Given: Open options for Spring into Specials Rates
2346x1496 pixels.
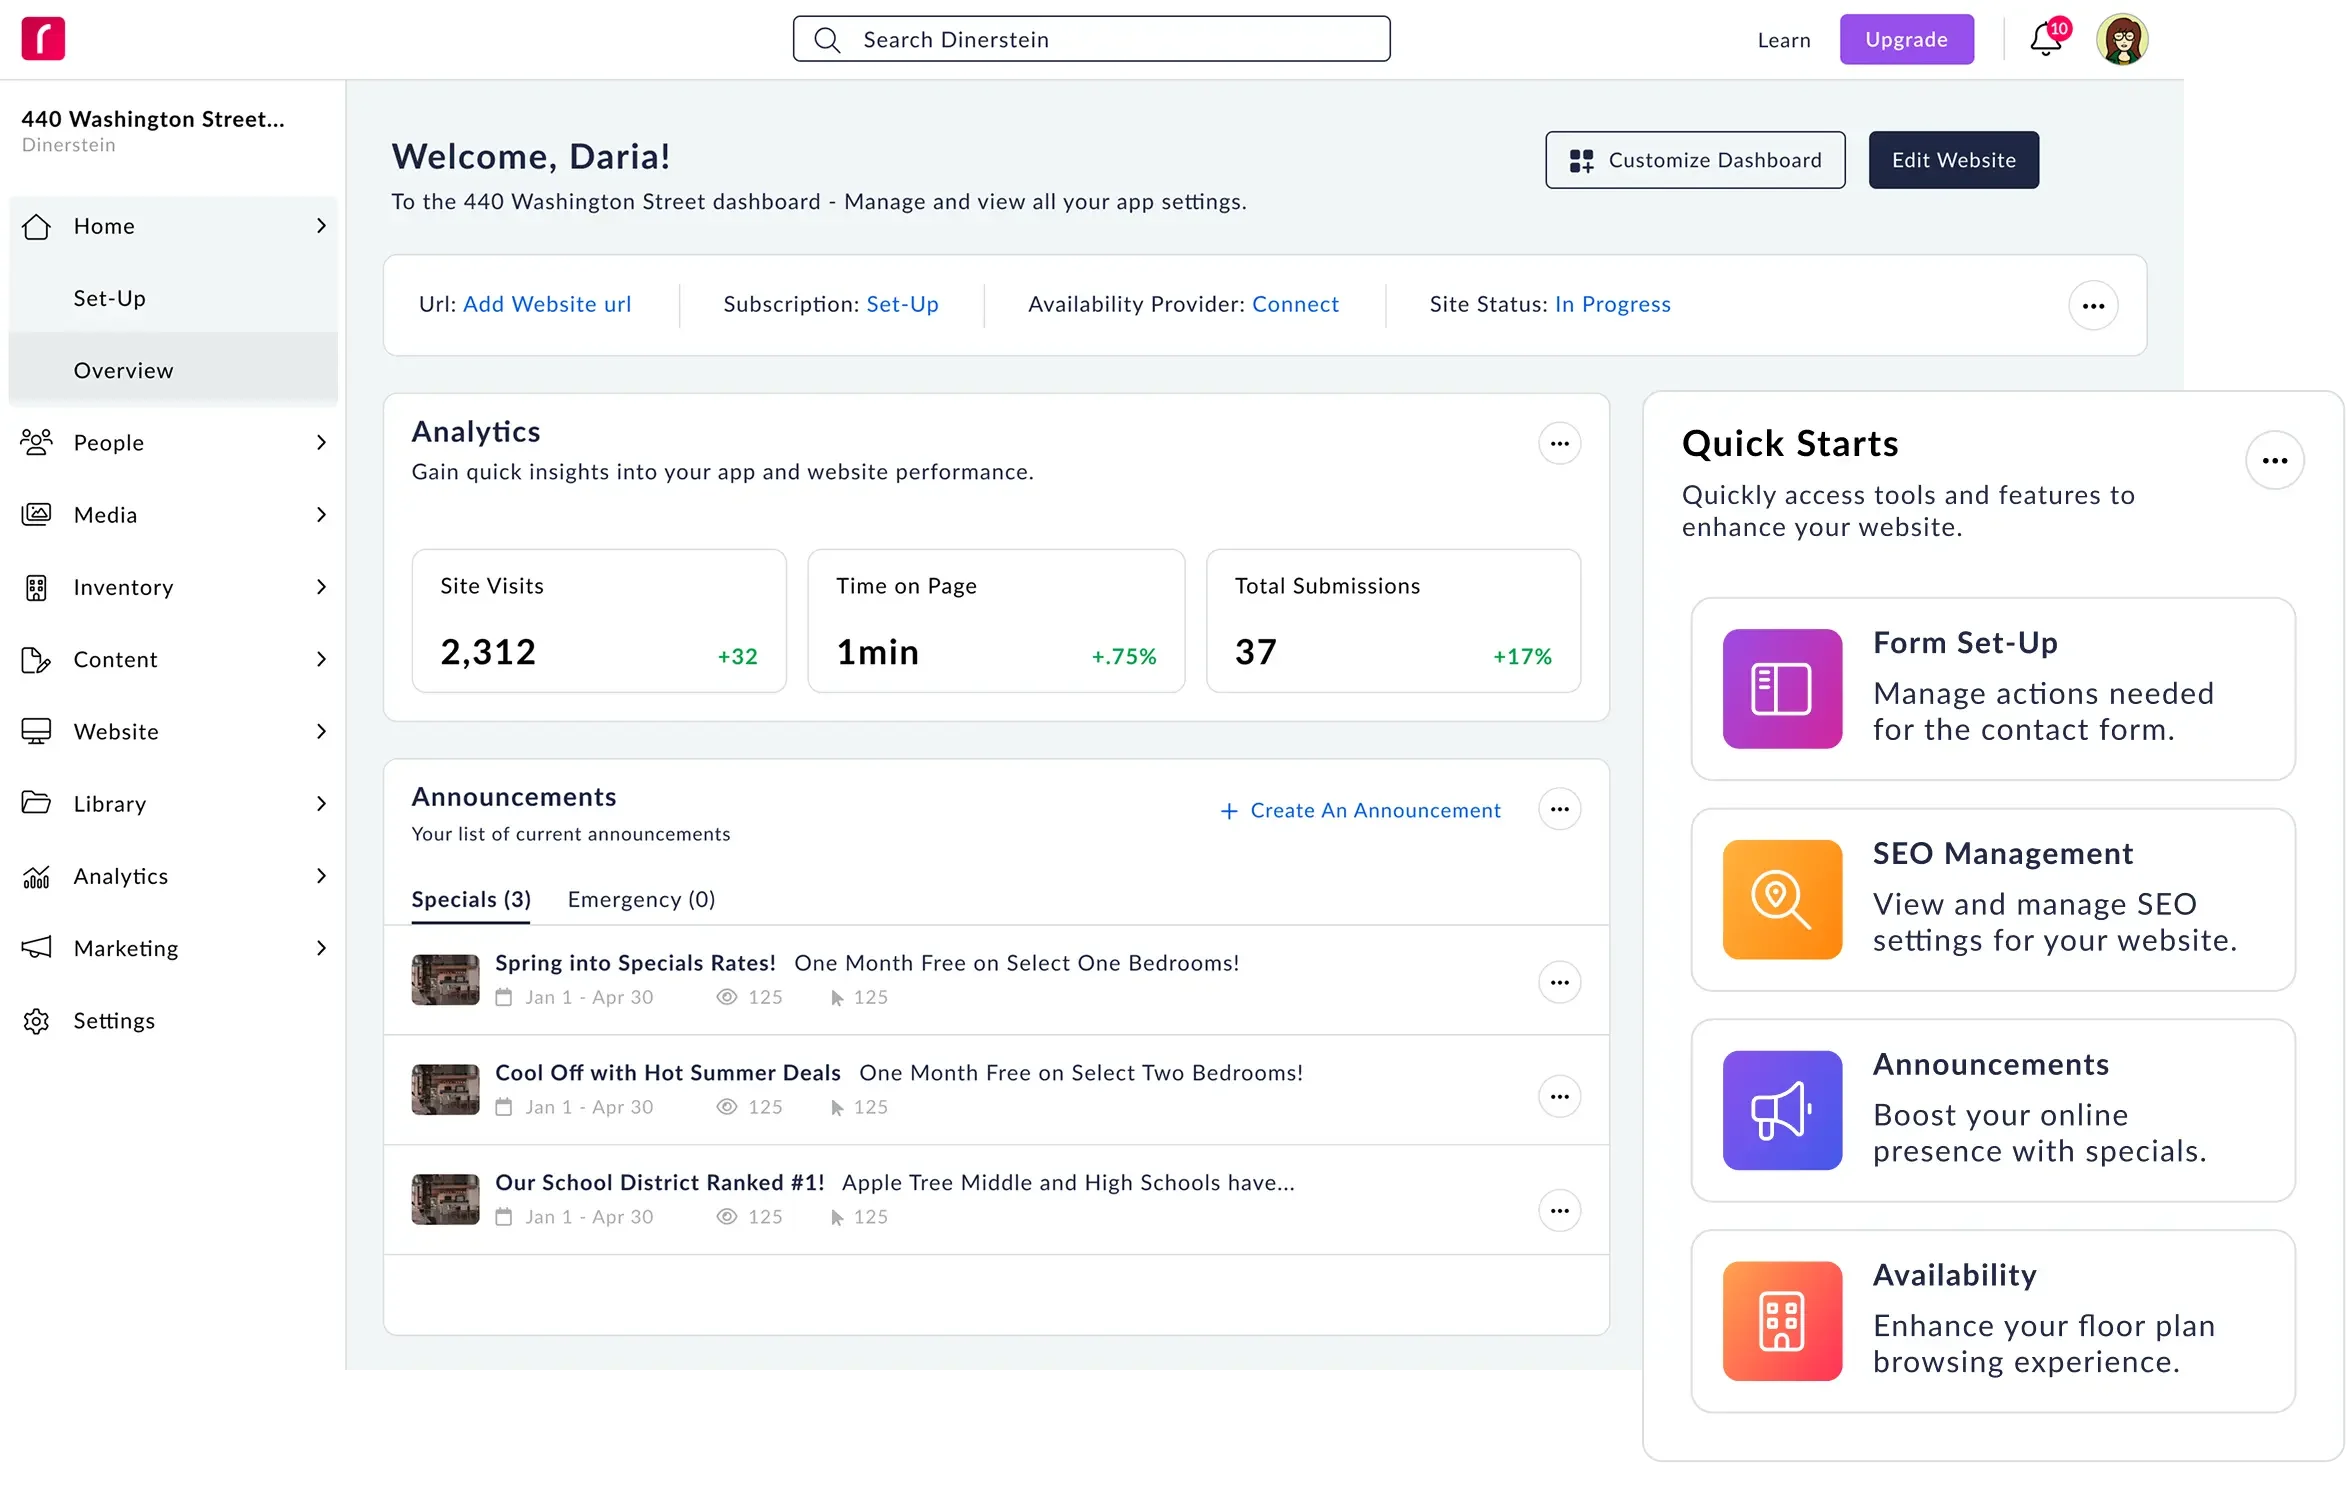Looking at the screenshot, I should coord(1559,983).
